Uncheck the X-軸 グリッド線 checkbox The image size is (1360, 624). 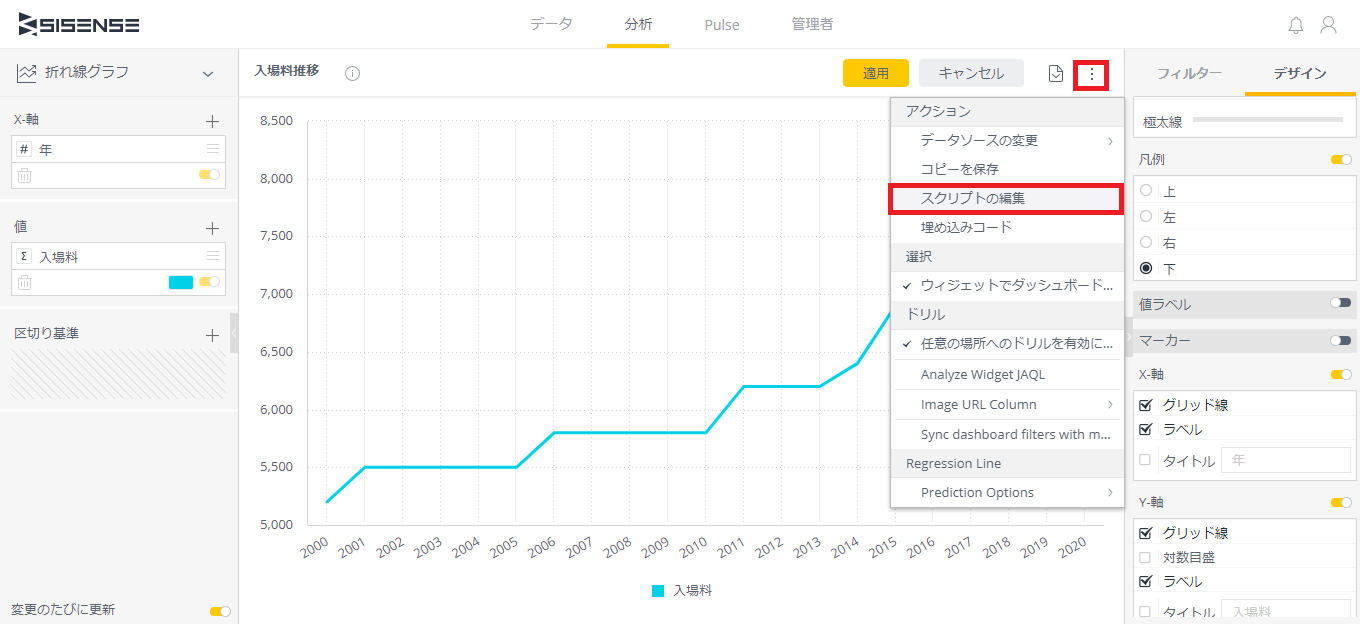[1146, 405]
